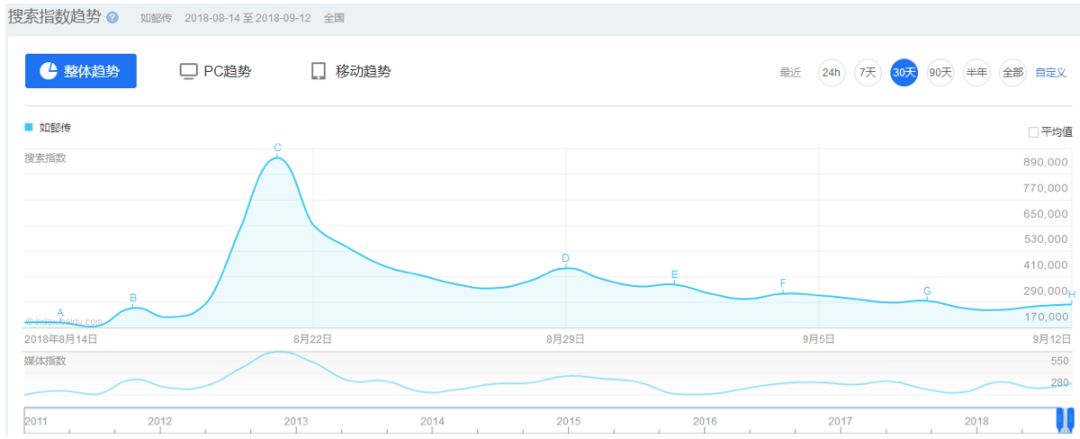Screen dimensions: 1080x439
Task: Click news marker D on the chart
Action: click(565, 258)
